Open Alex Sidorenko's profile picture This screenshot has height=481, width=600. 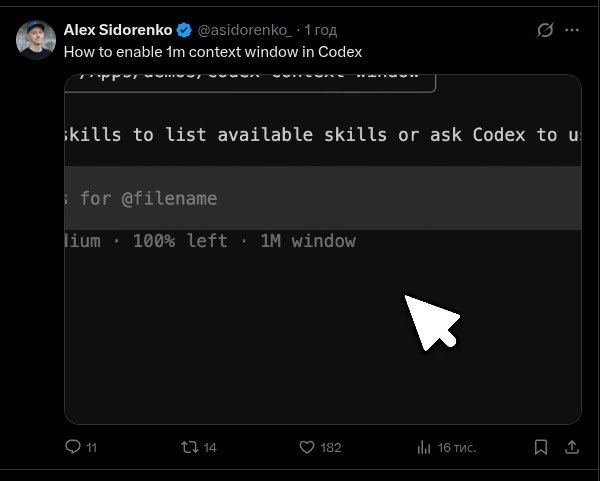click(x=36, y=40)
